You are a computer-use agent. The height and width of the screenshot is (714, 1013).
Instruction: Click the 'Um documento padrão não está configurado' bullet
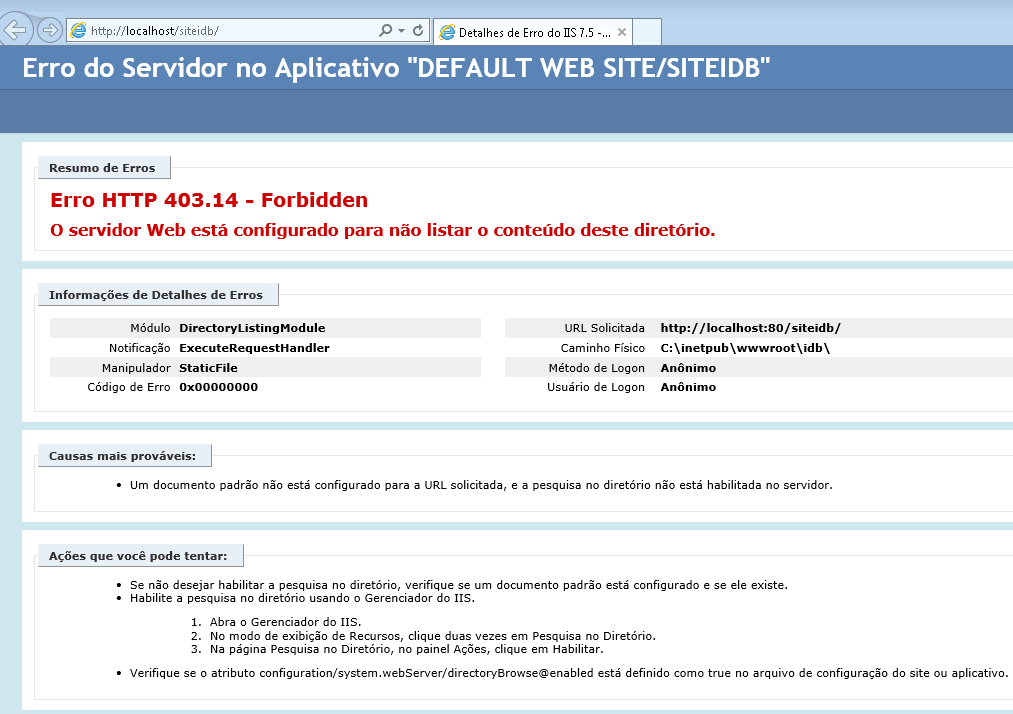(x=481, y=485)
